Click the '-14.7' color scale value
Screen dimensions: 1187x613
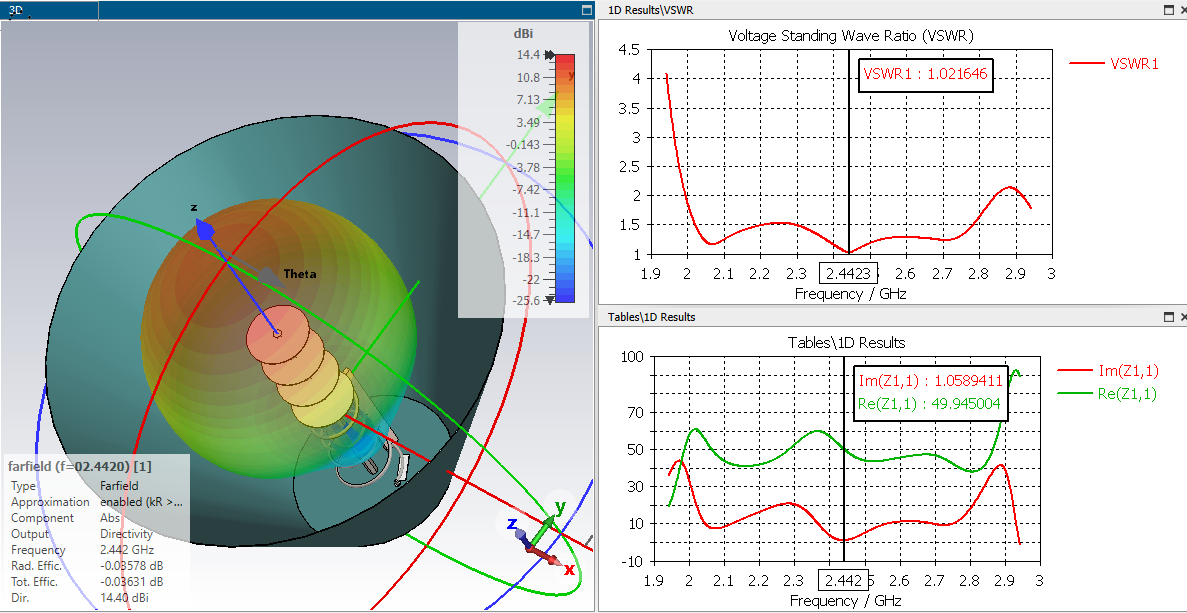tap(526, 234)
